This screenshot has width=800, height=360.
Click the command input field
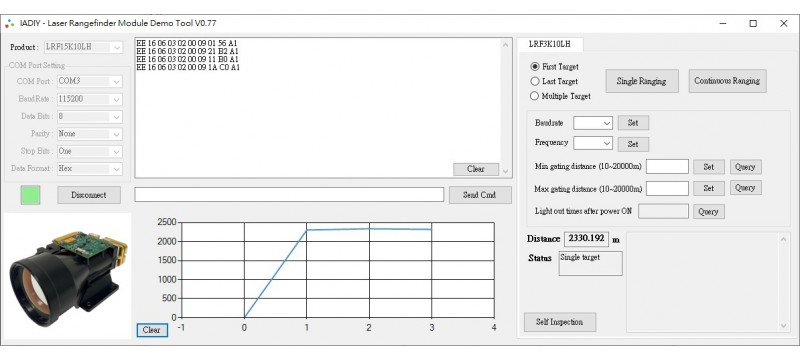point(289,195)
